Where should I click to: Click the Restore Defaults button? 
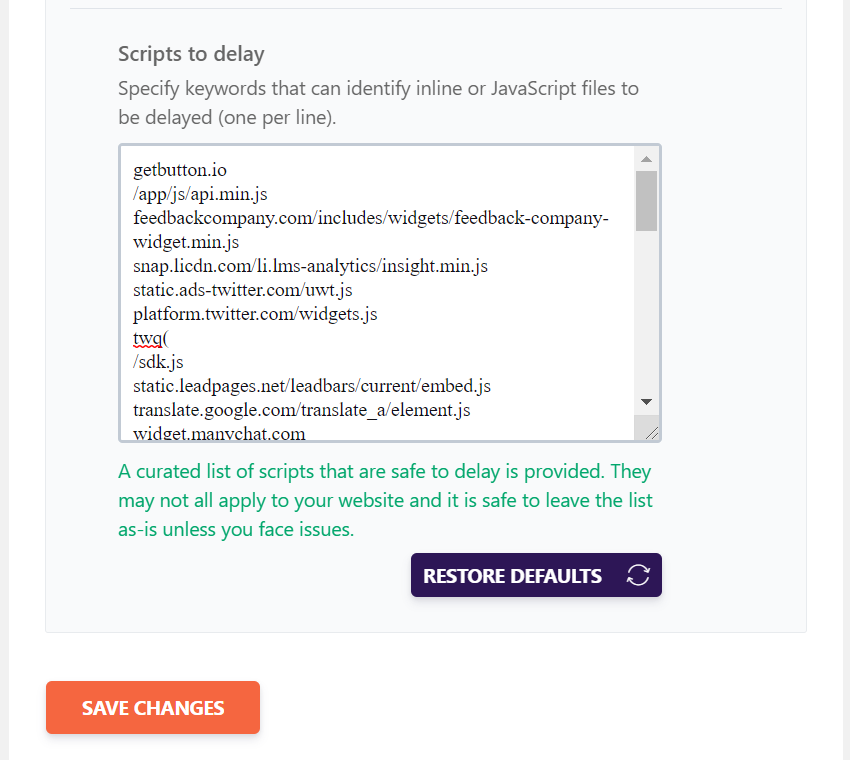coord(536,575)
